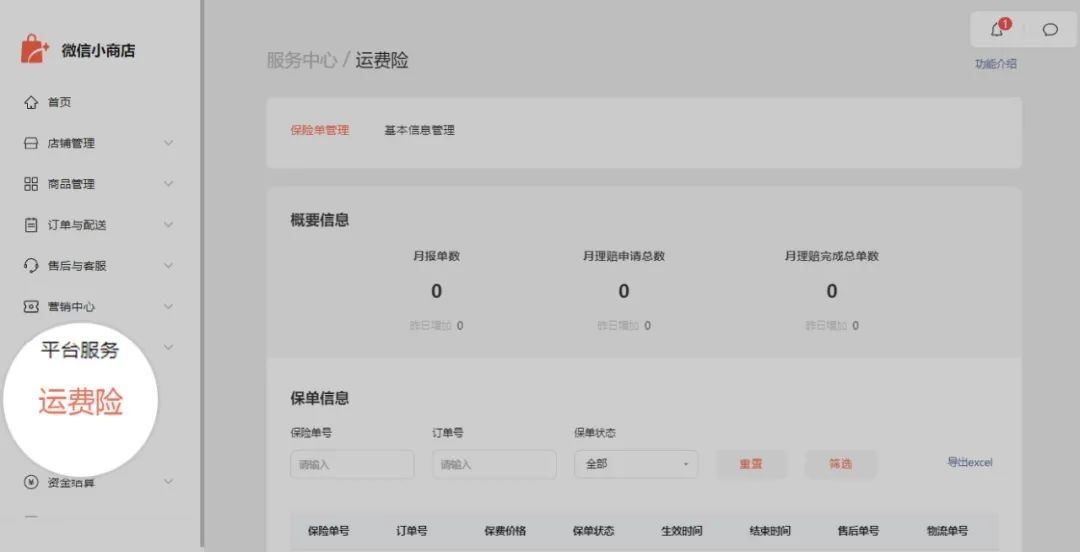Click the grid icon beside 商品管理
Image resolution: width=1080 pixels, height=552 pixels.
pyautogui.click(x=31, y=184)
